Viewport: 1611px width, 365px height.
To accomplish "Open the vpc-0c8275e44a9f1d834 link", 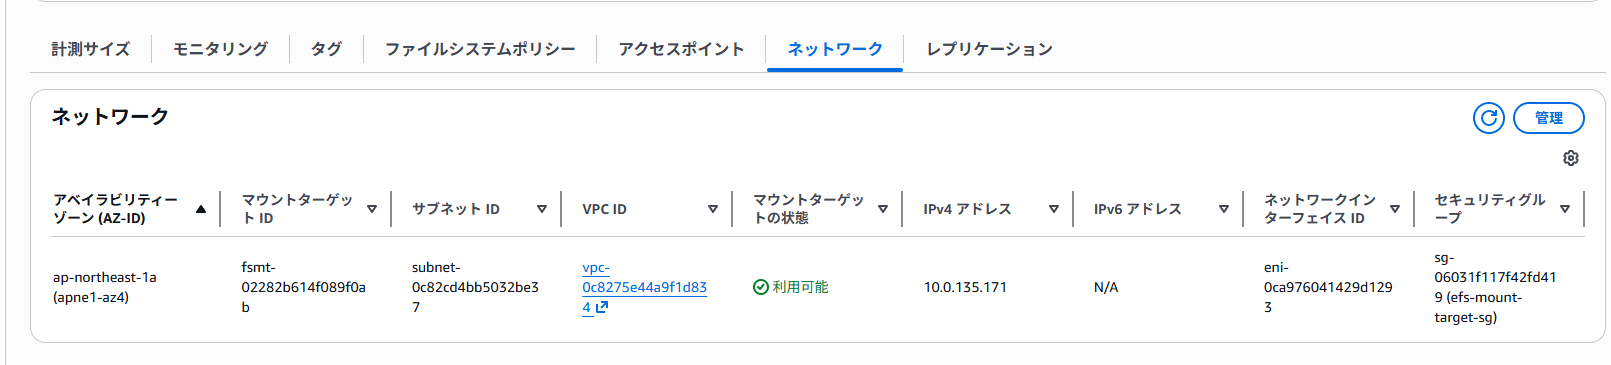I will click(644, 287).
